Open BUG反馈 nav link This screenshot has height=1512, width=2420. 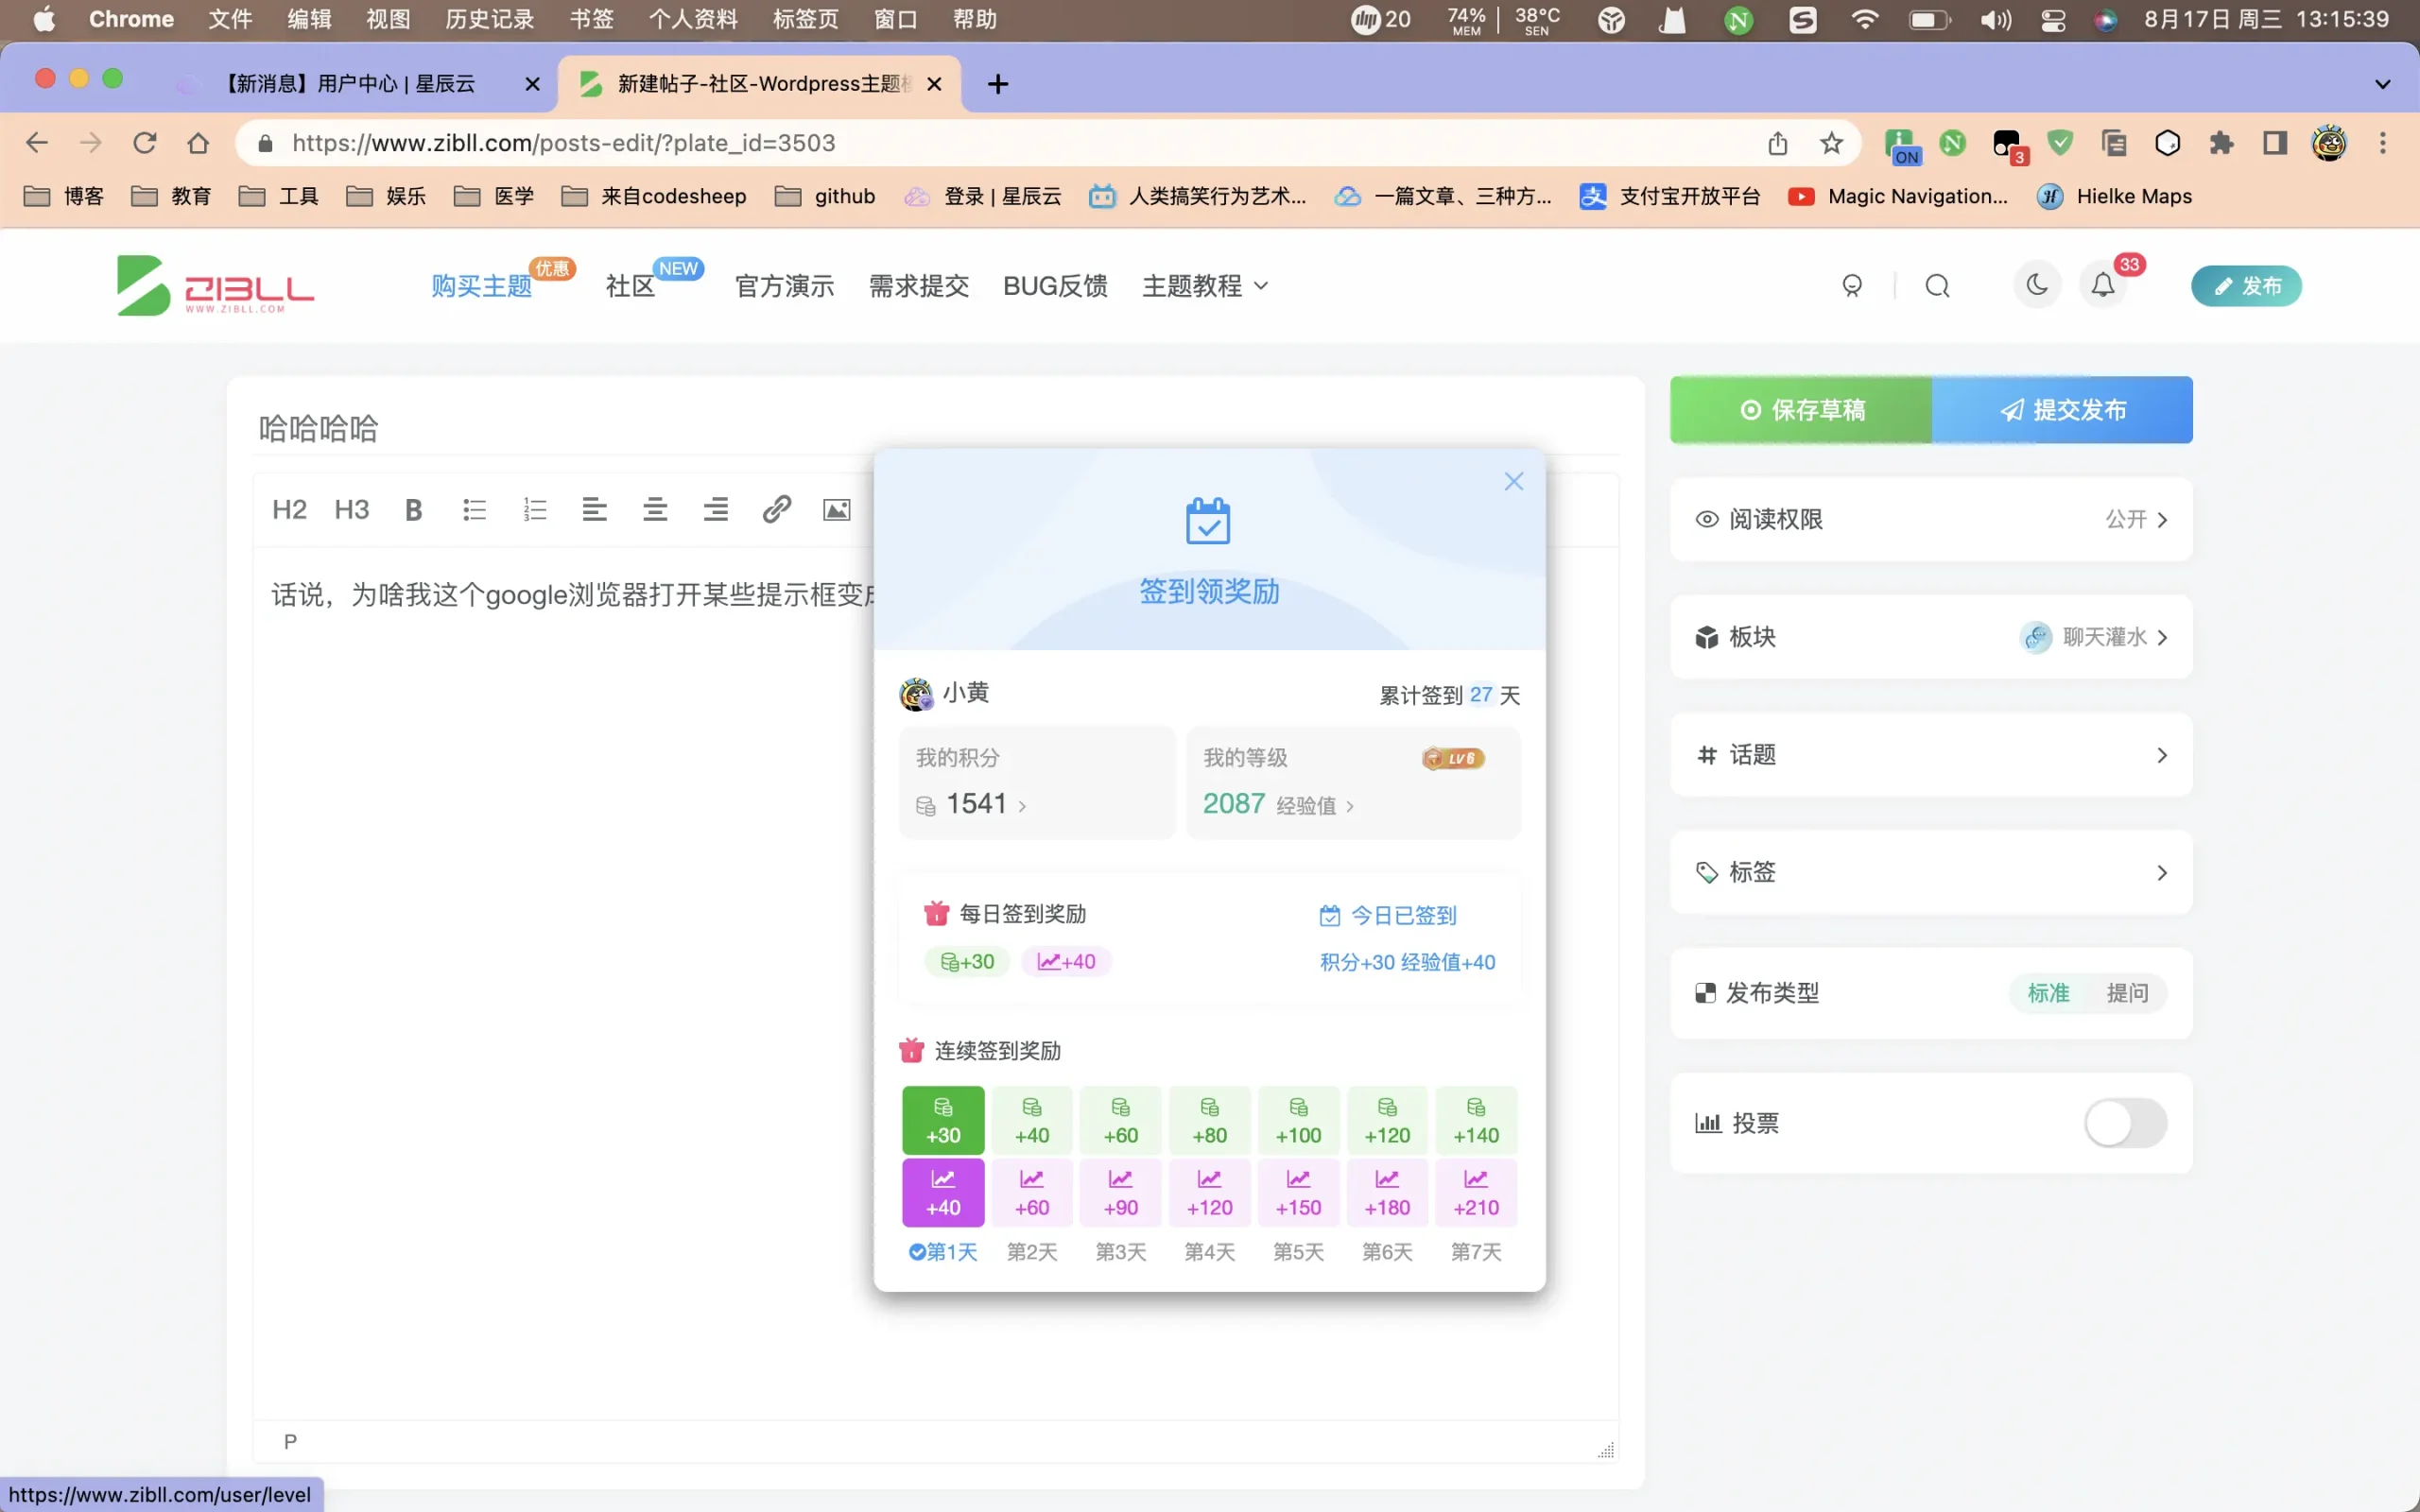(x=1055, y=286)
